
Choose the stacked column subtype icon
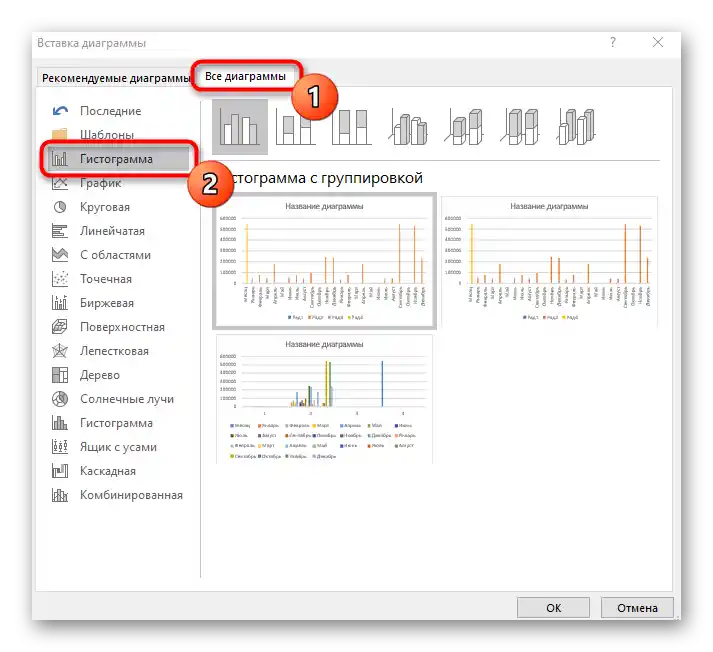tap(296, 127)
